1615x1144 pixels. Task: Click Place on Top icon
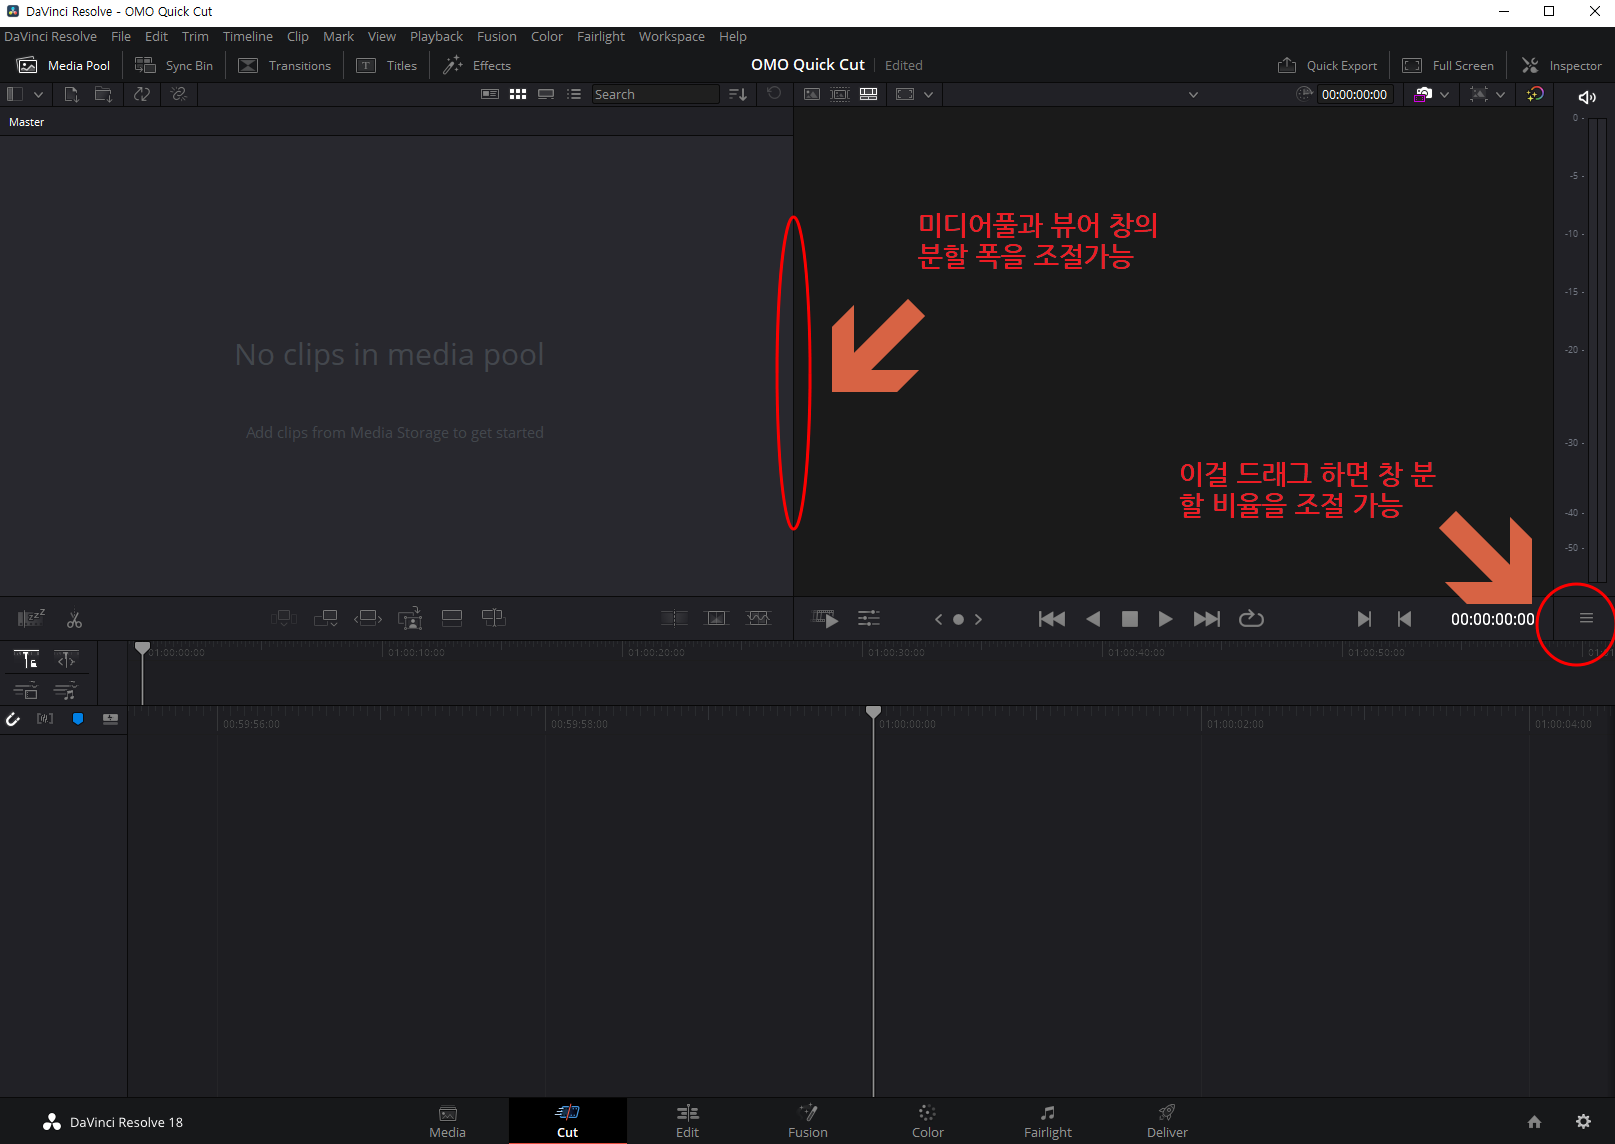452,618
